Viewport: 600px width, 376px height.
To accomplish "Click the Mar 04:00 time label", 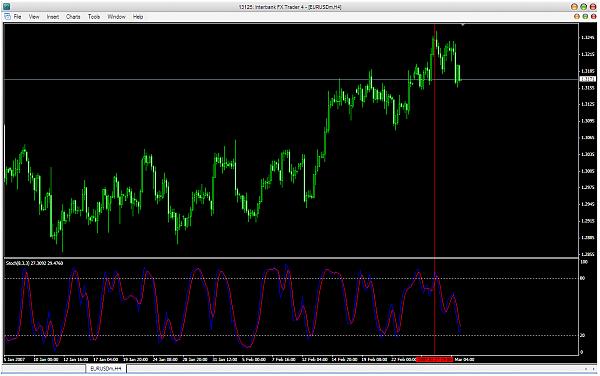I will (464, 360).
